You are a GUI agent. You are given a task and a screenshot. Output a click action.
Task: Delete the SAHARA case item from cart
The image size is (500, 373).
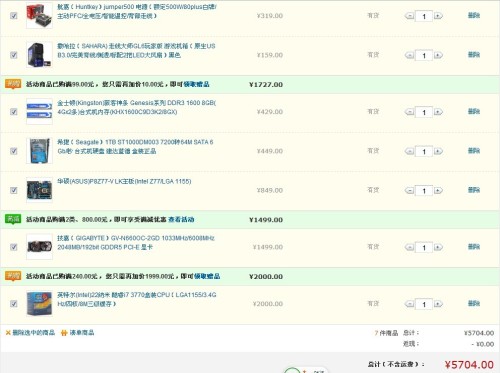tap(474, 55)
